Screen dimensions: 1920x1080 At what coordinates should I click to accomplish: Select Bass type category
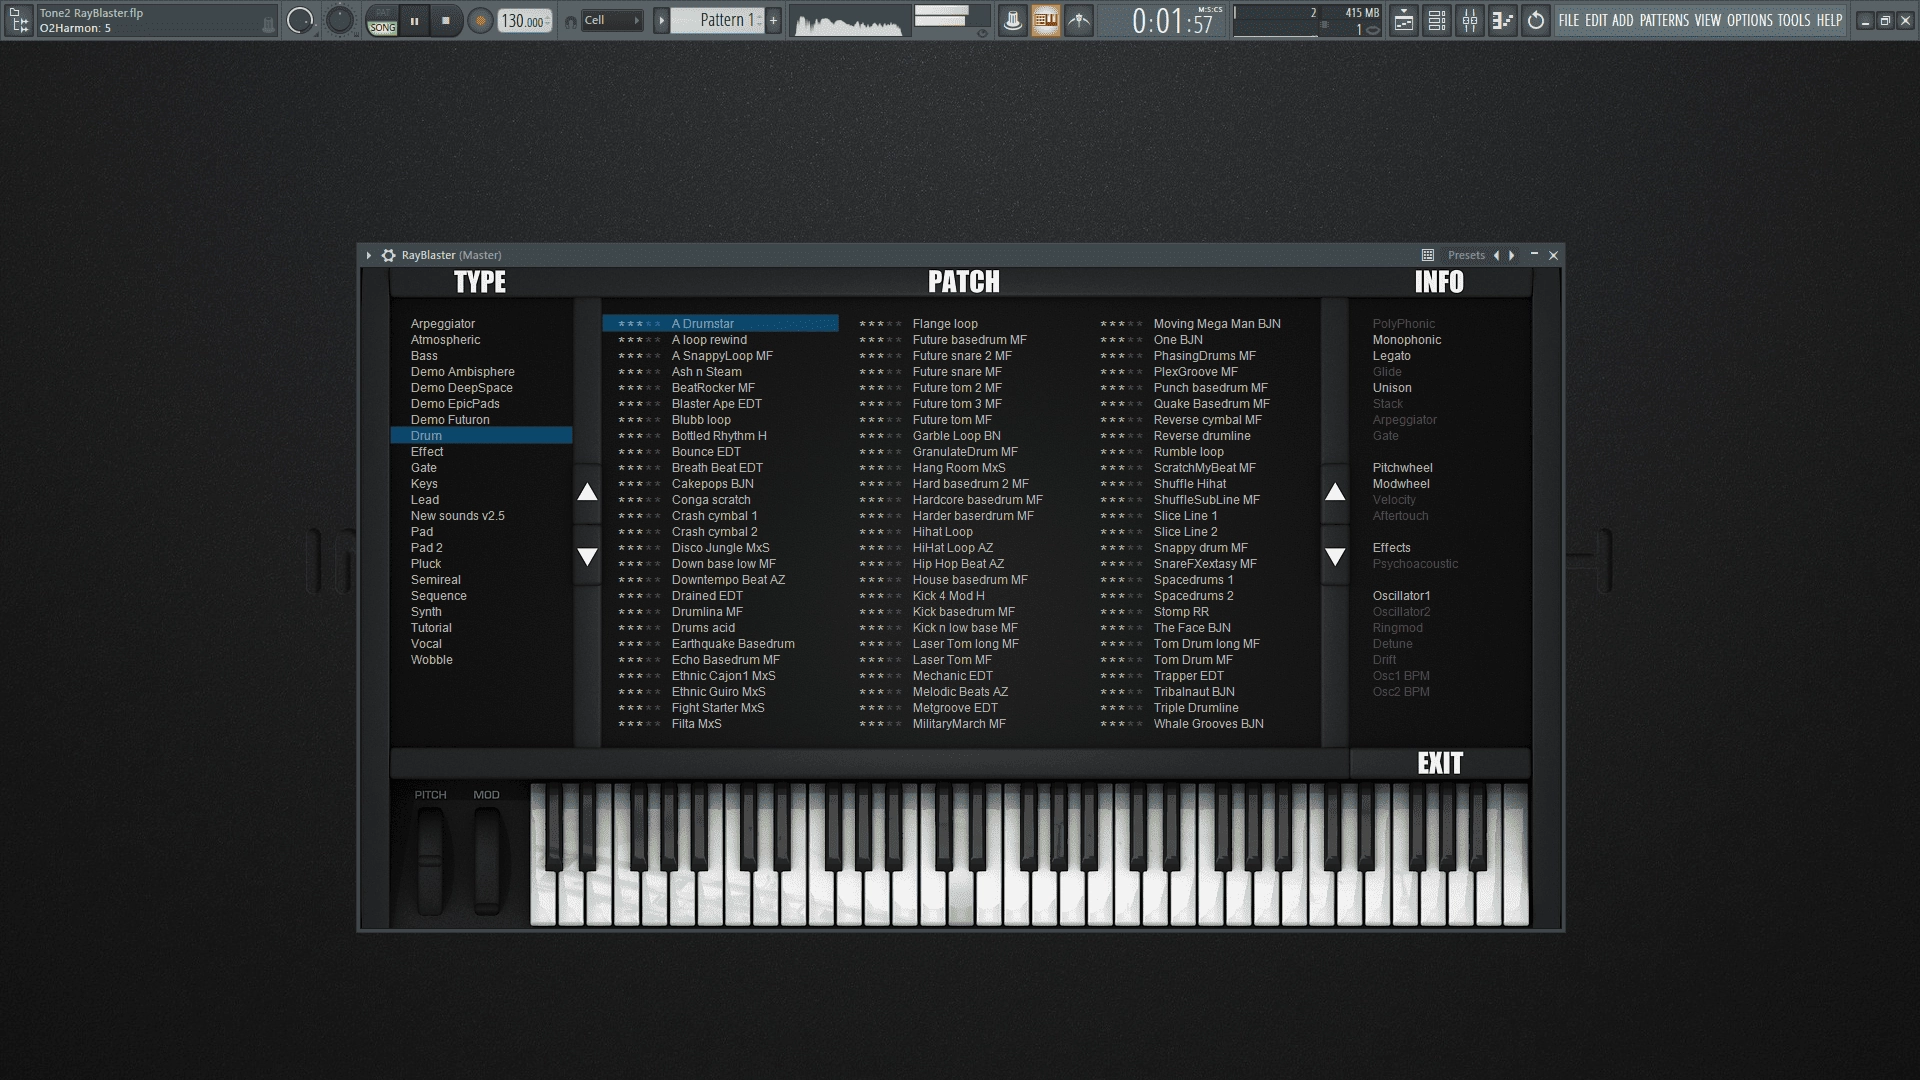(424, 356)
